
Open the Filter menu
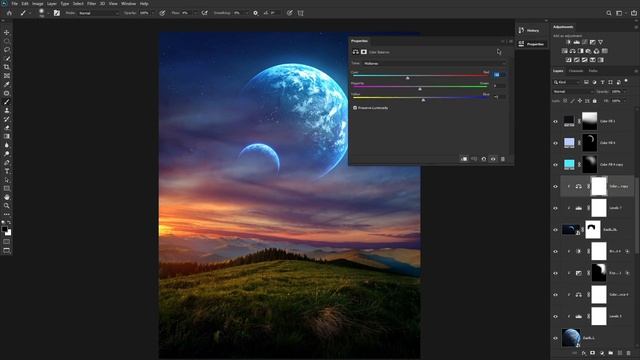91,4
